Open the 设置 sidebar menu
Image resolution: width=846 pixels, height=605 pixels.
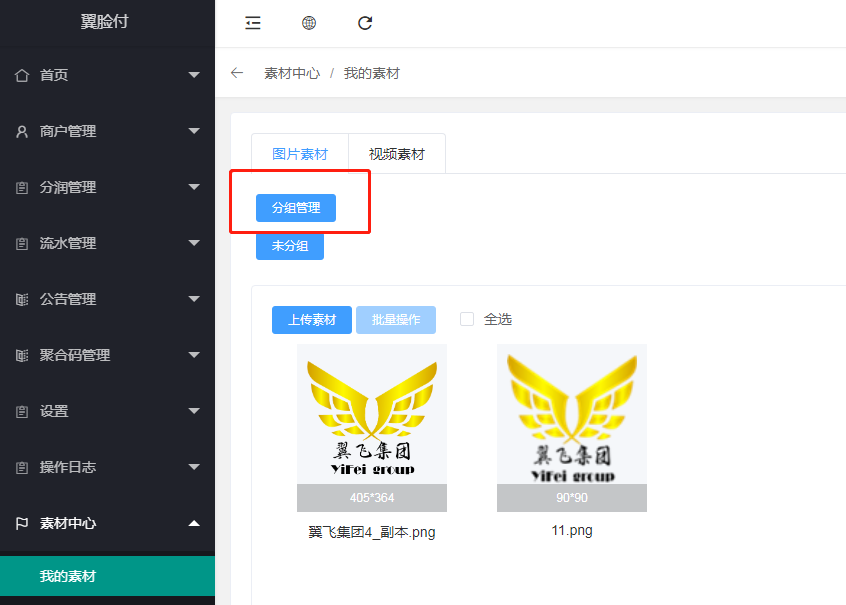pyautogui.click(x=107, y=411)
